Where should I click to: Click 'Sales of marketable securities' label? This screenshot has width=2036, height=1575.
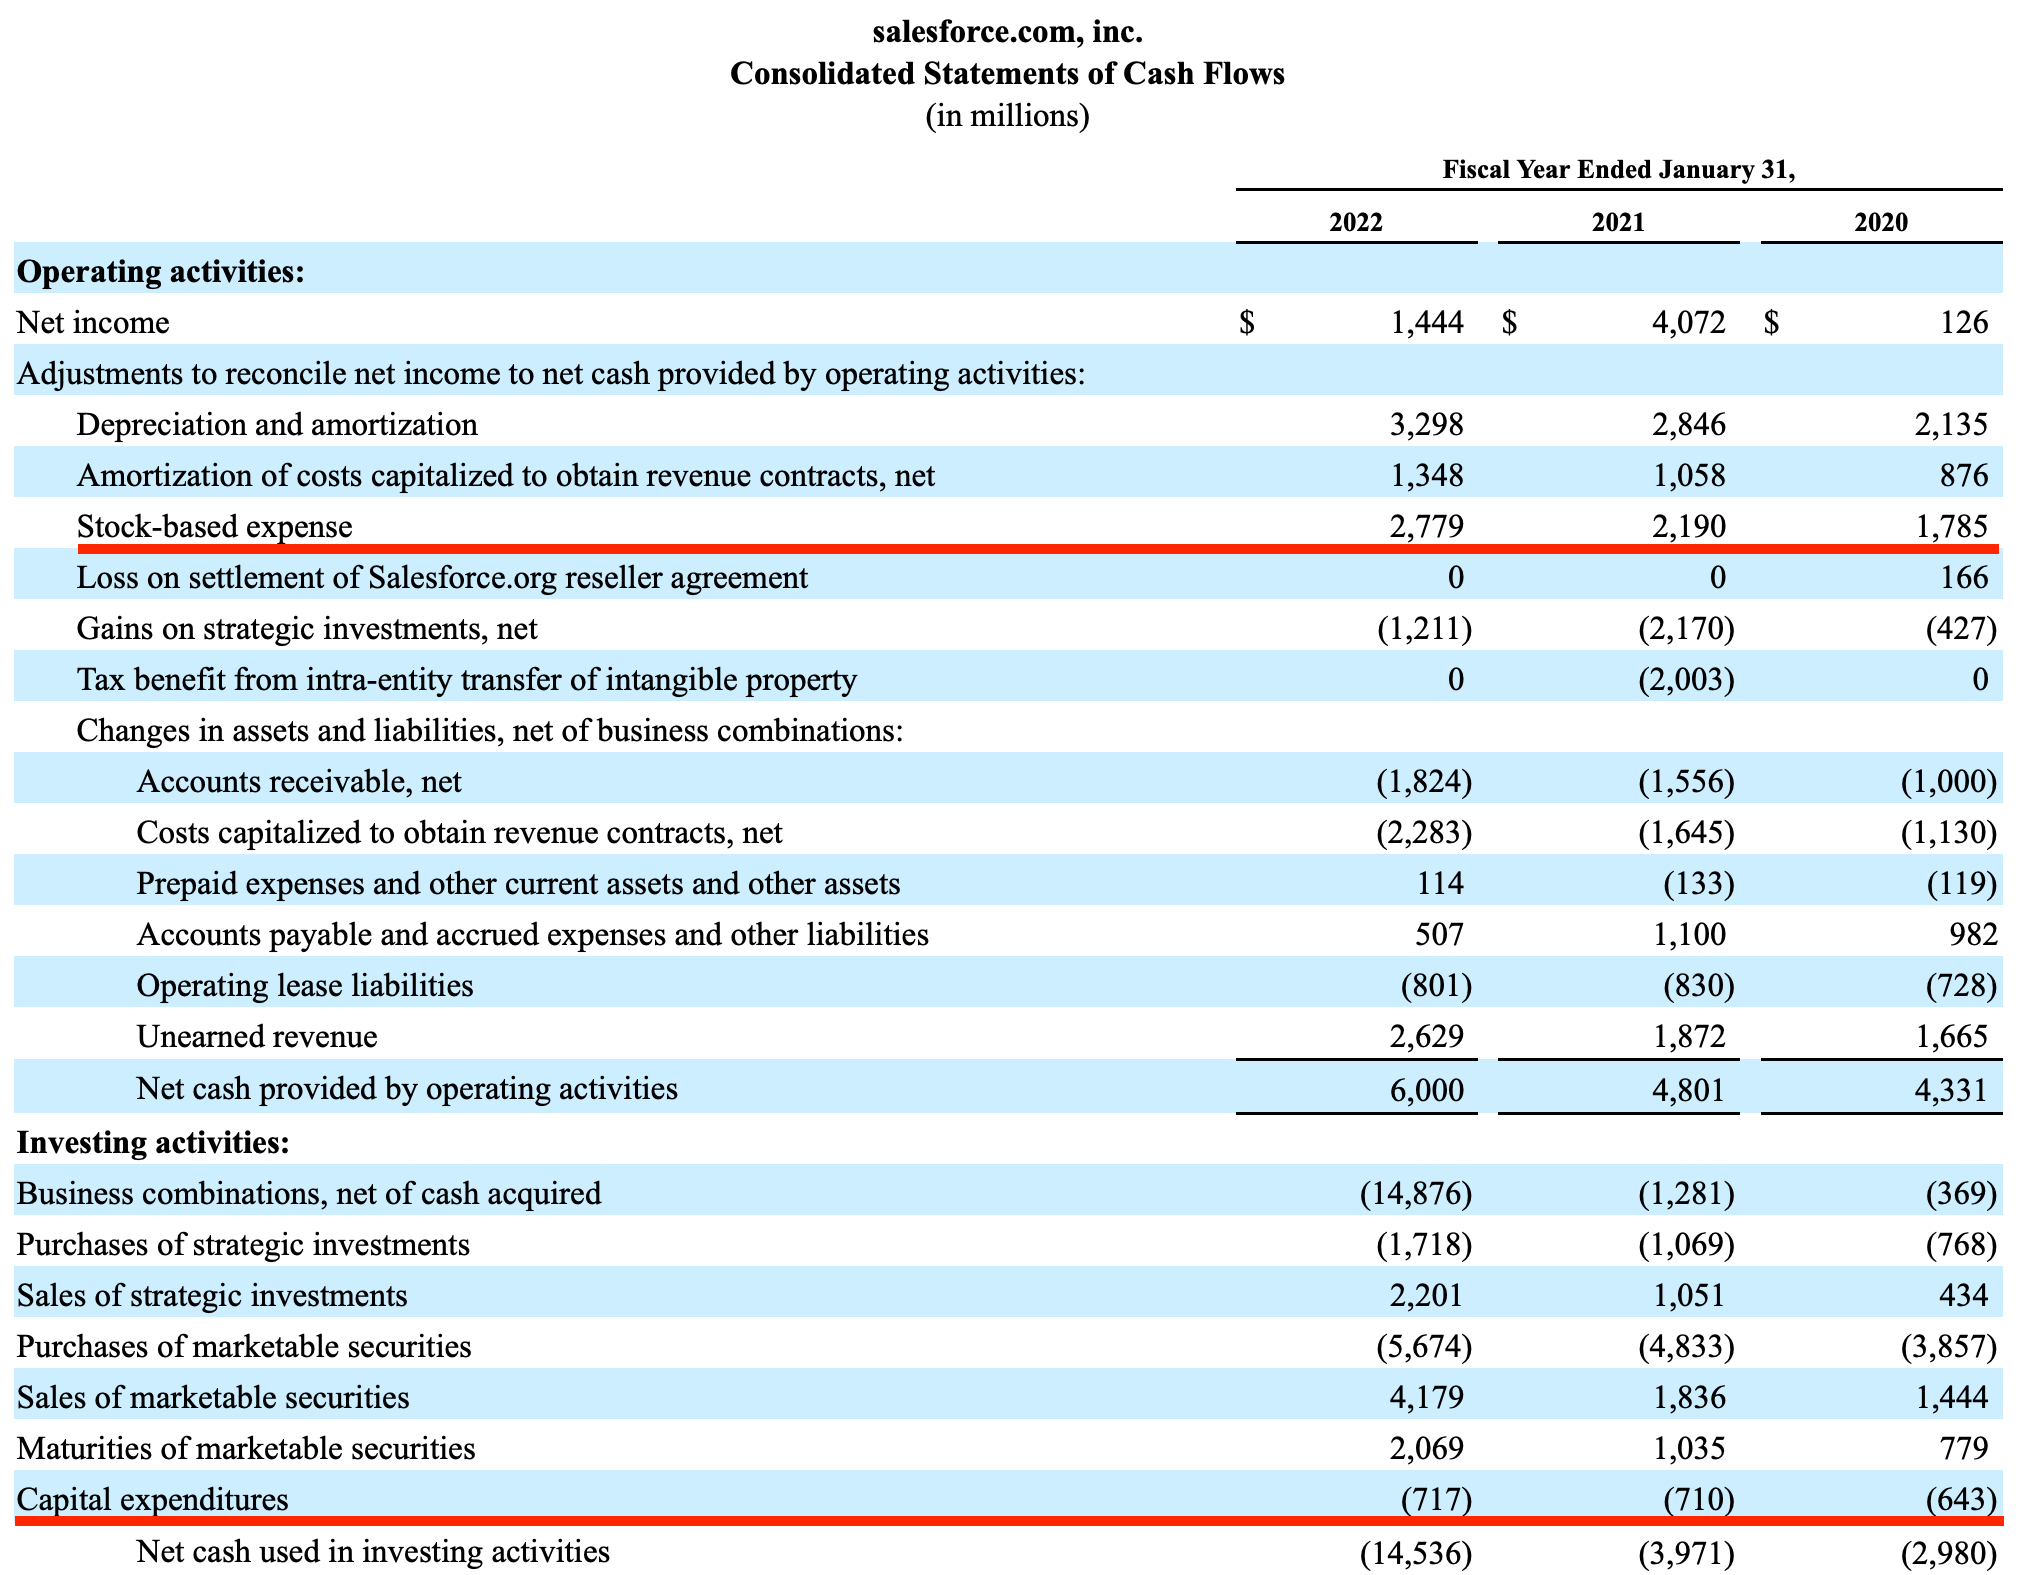point(213,1397)
